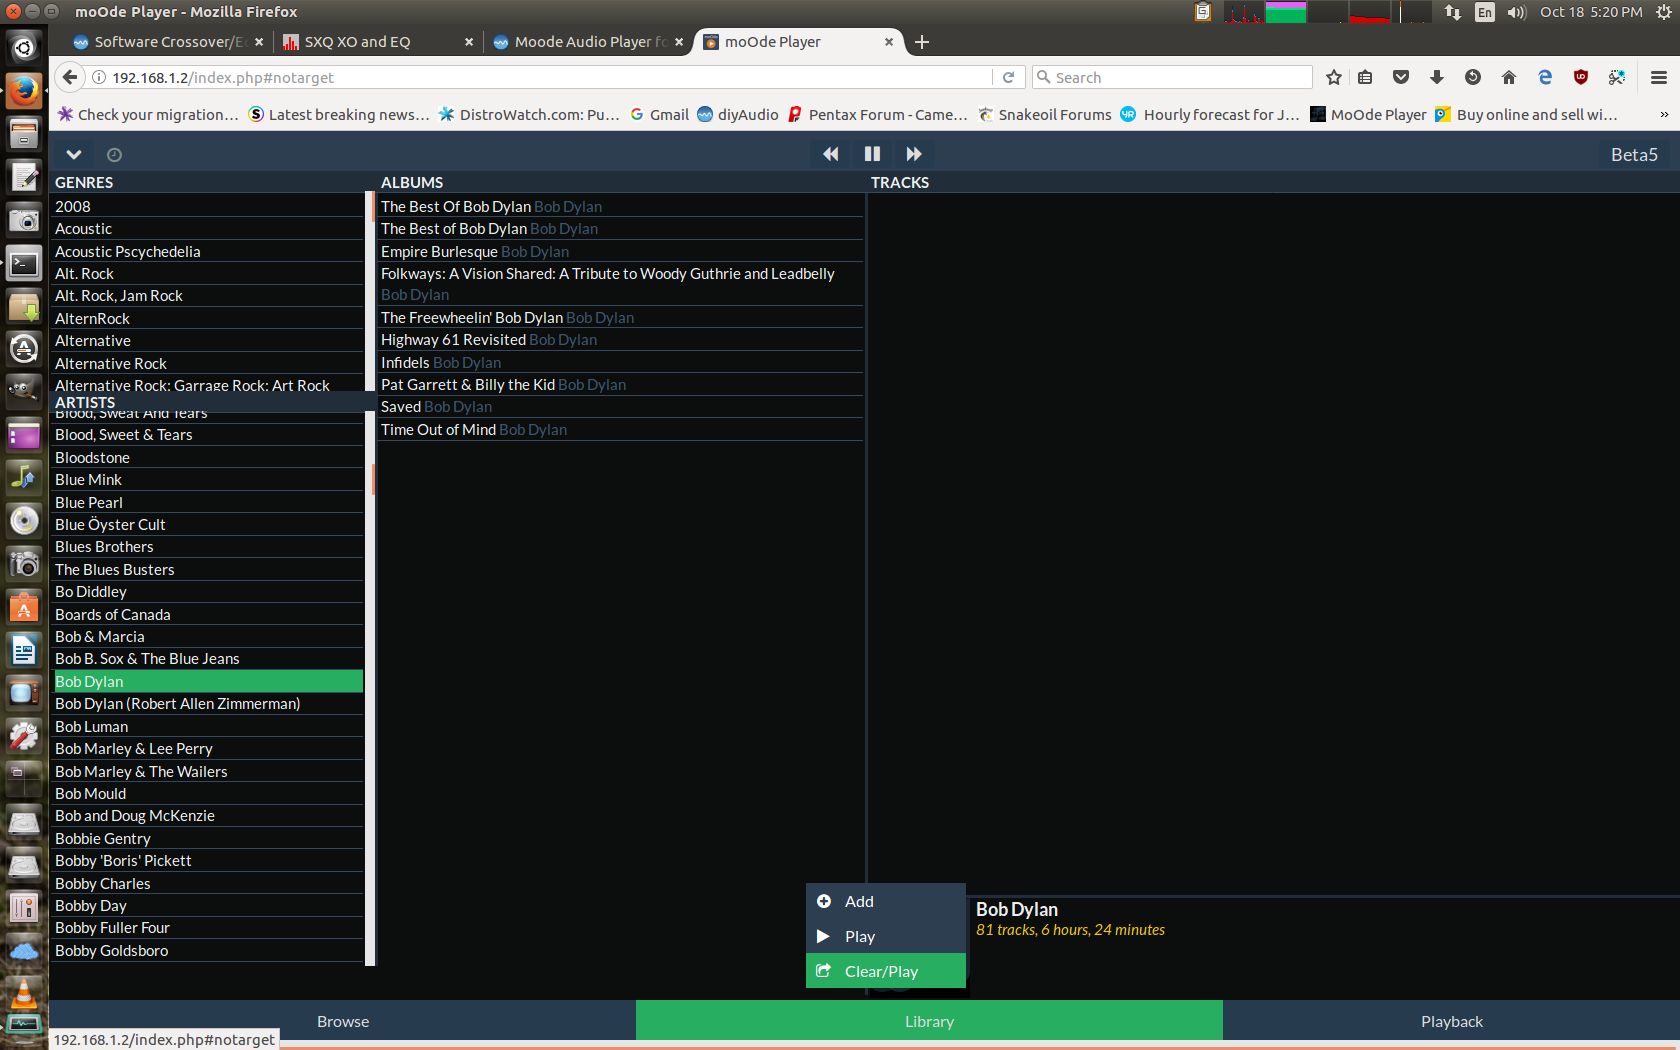This screenshot has height=1050, width=1680.
Task: Click uBlock shield icon in toolbar
Action: click(1581, 77)
